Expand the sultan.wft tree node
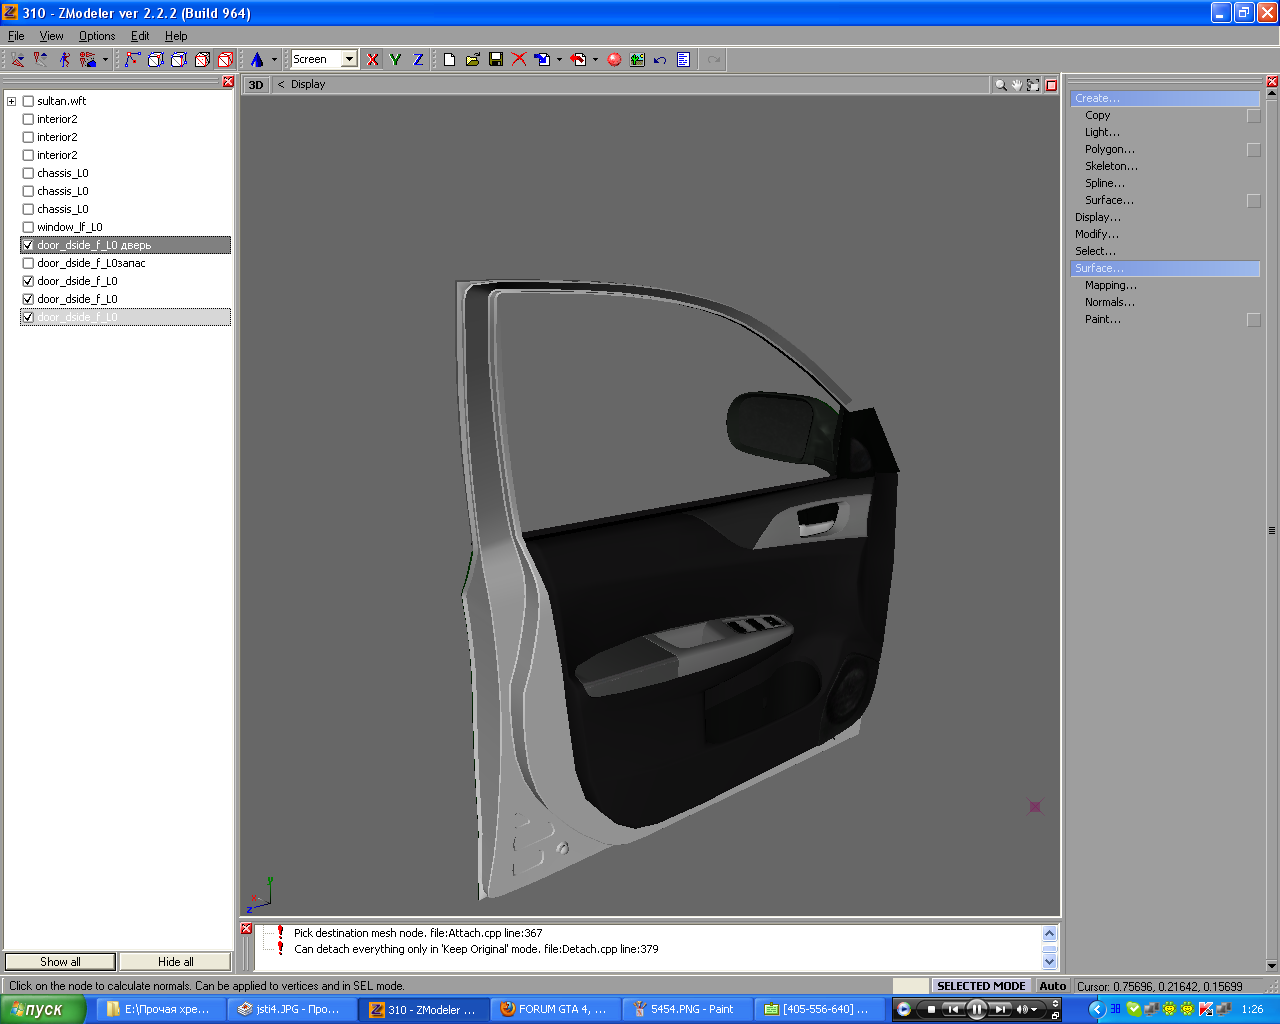Screen dimensions: 1280x1024 (12, 101)
